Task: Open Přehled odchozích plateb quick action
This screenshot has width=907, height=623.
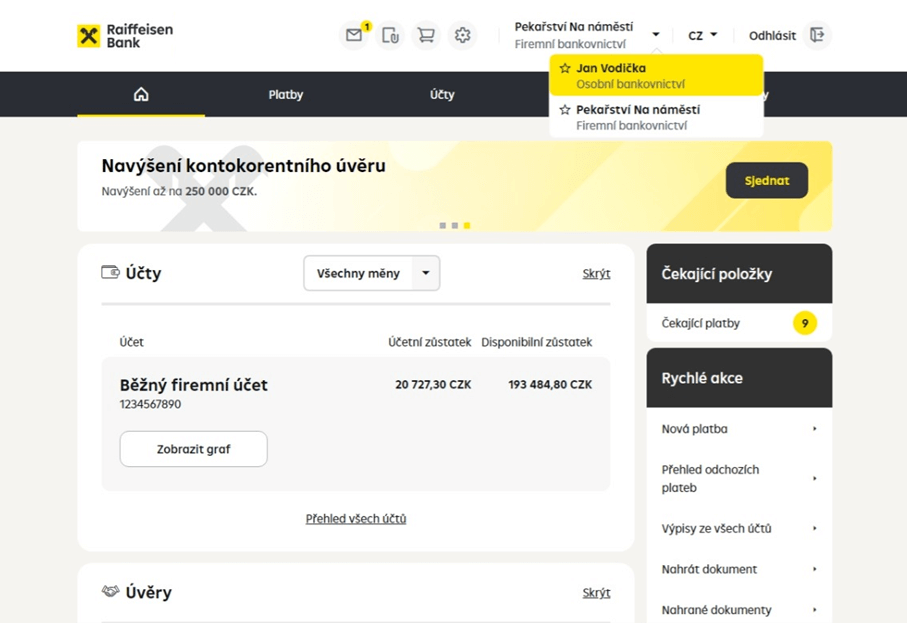Action: point(739,478)
